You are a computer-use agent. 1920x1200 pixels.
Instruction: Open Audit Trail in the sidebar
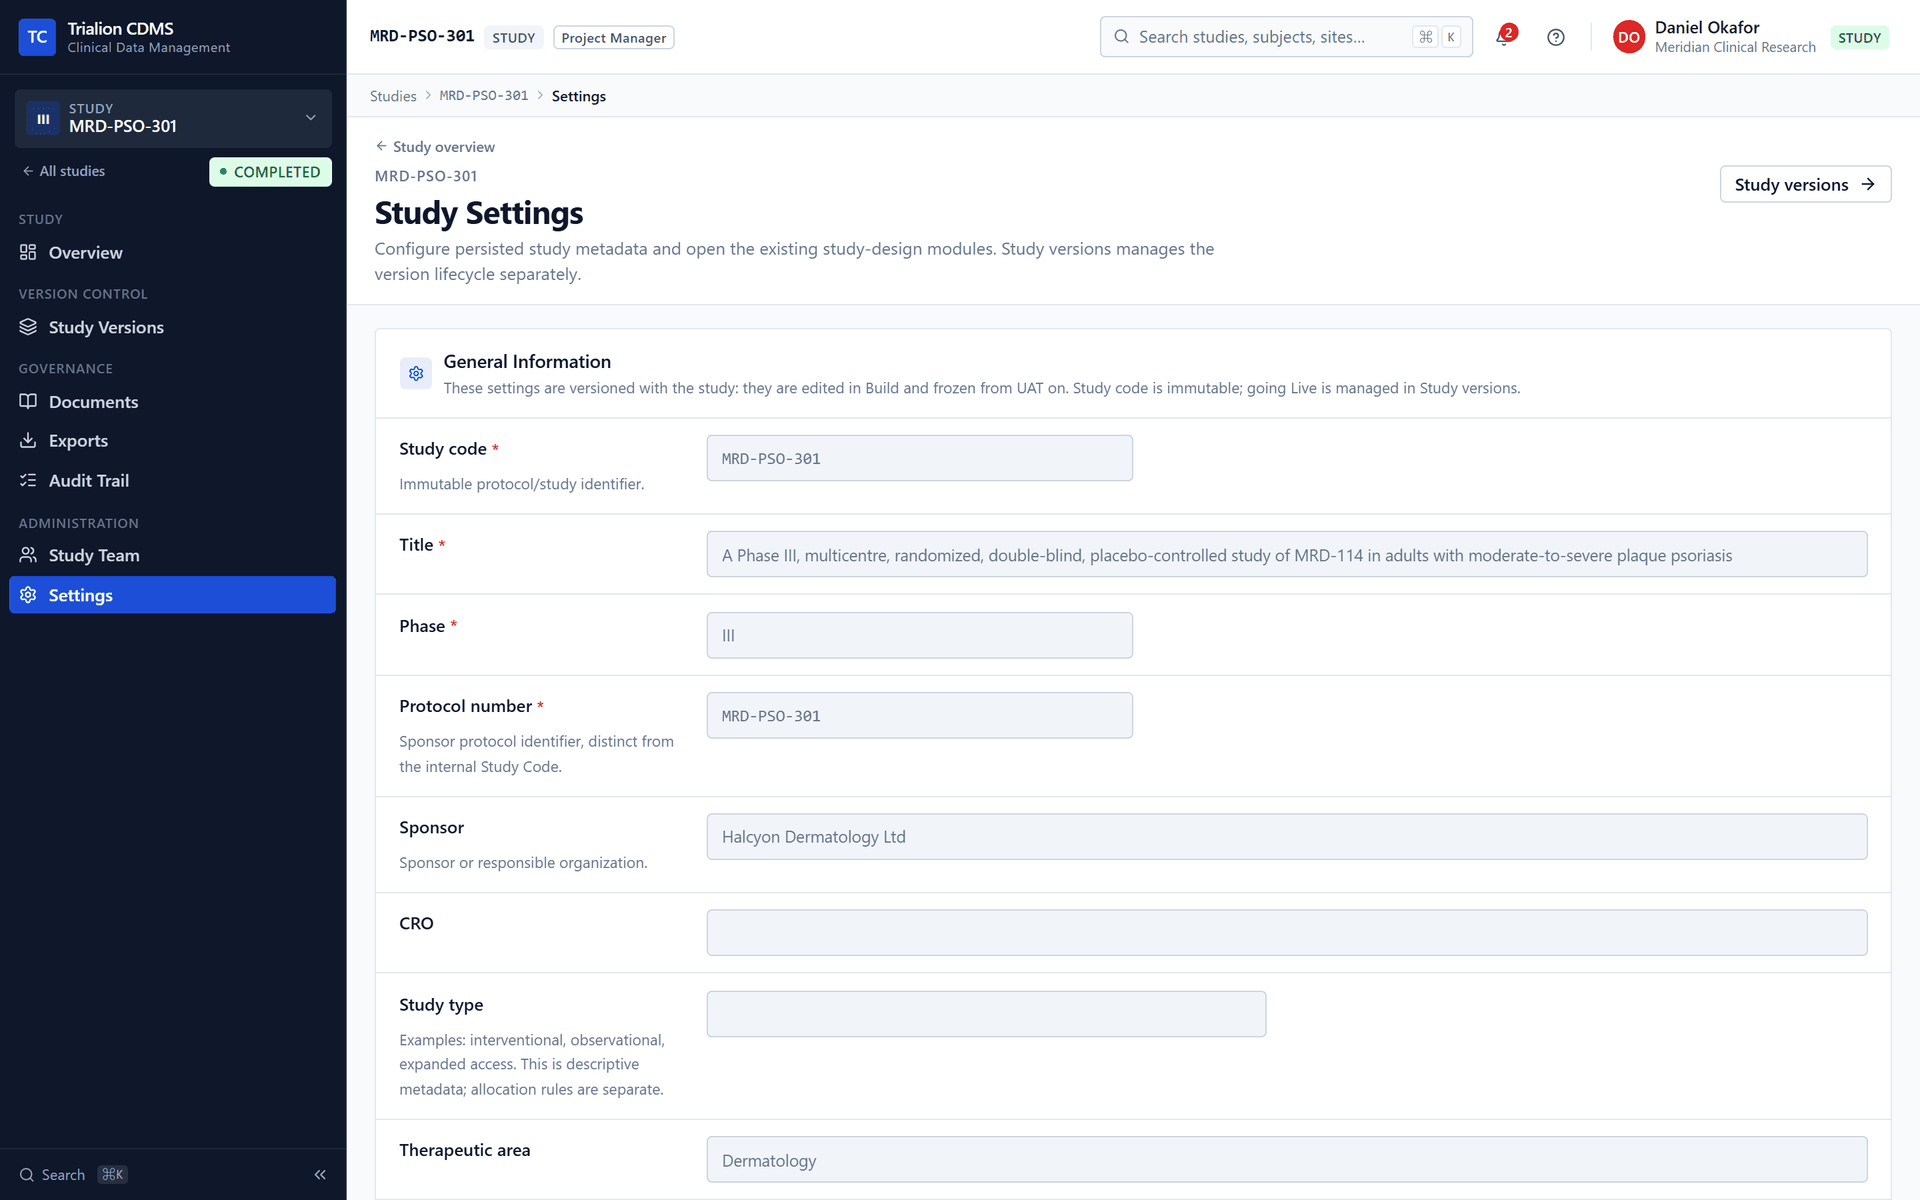(x=172, y=481)
